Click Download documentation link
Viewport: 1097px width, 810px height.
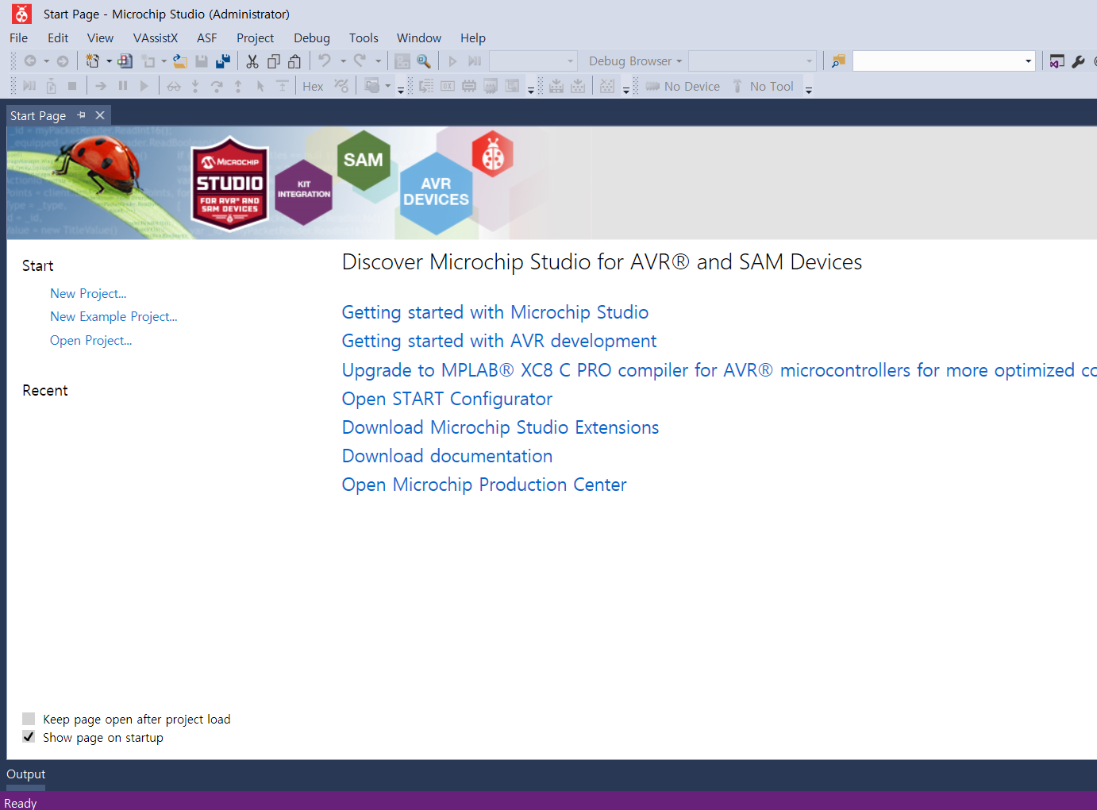446,455
